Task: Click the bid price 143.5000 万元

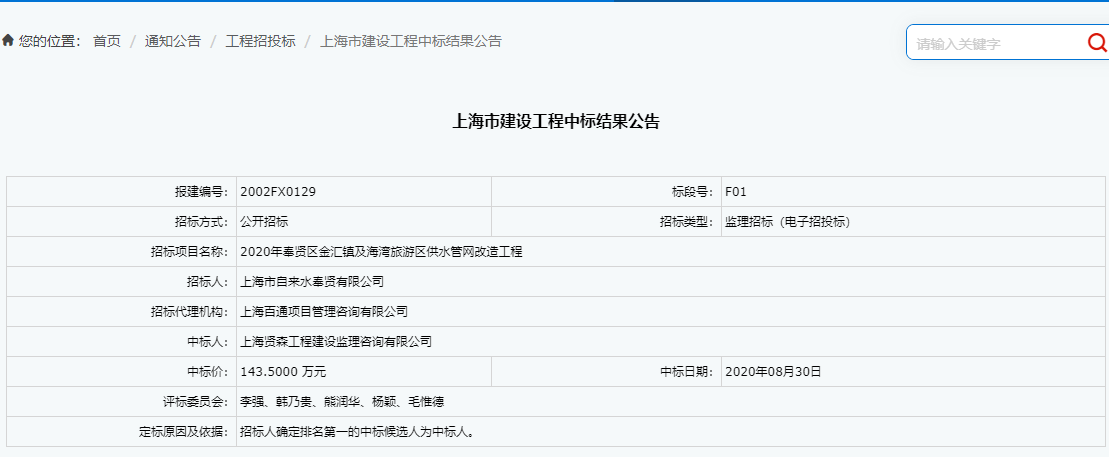Action: point(283,371)
